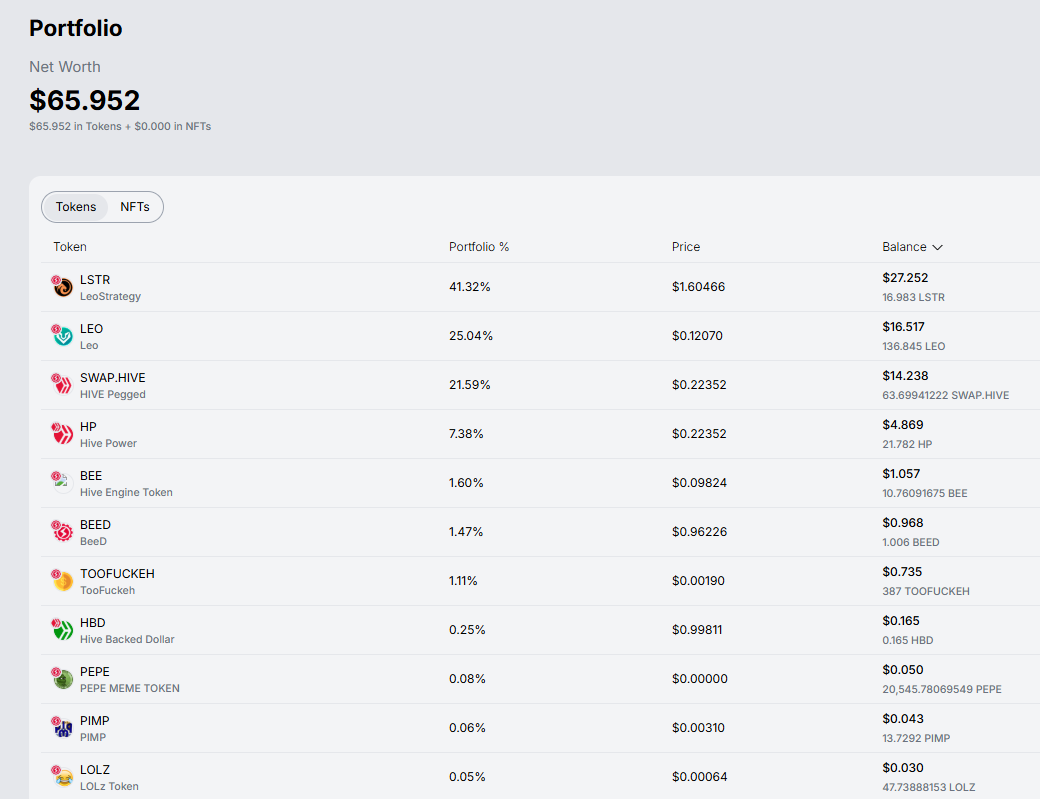Image resolution: width=1040 pixels, height=799 pixels.
Task: Click the PIMP token icon
Action: pyautogui.click(x=62, y=728)
